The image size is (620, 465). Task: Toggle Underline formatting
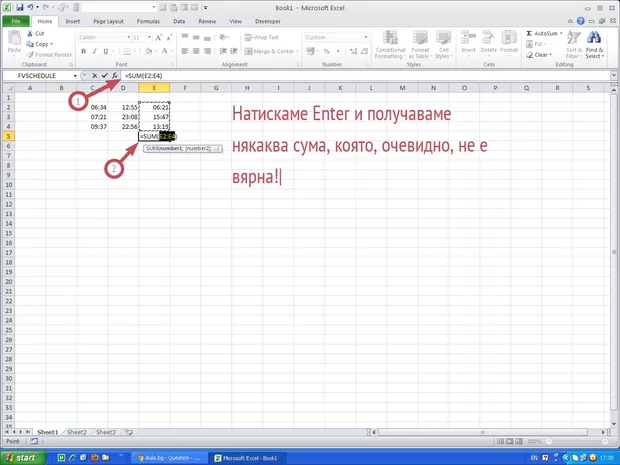coord(106,51)
